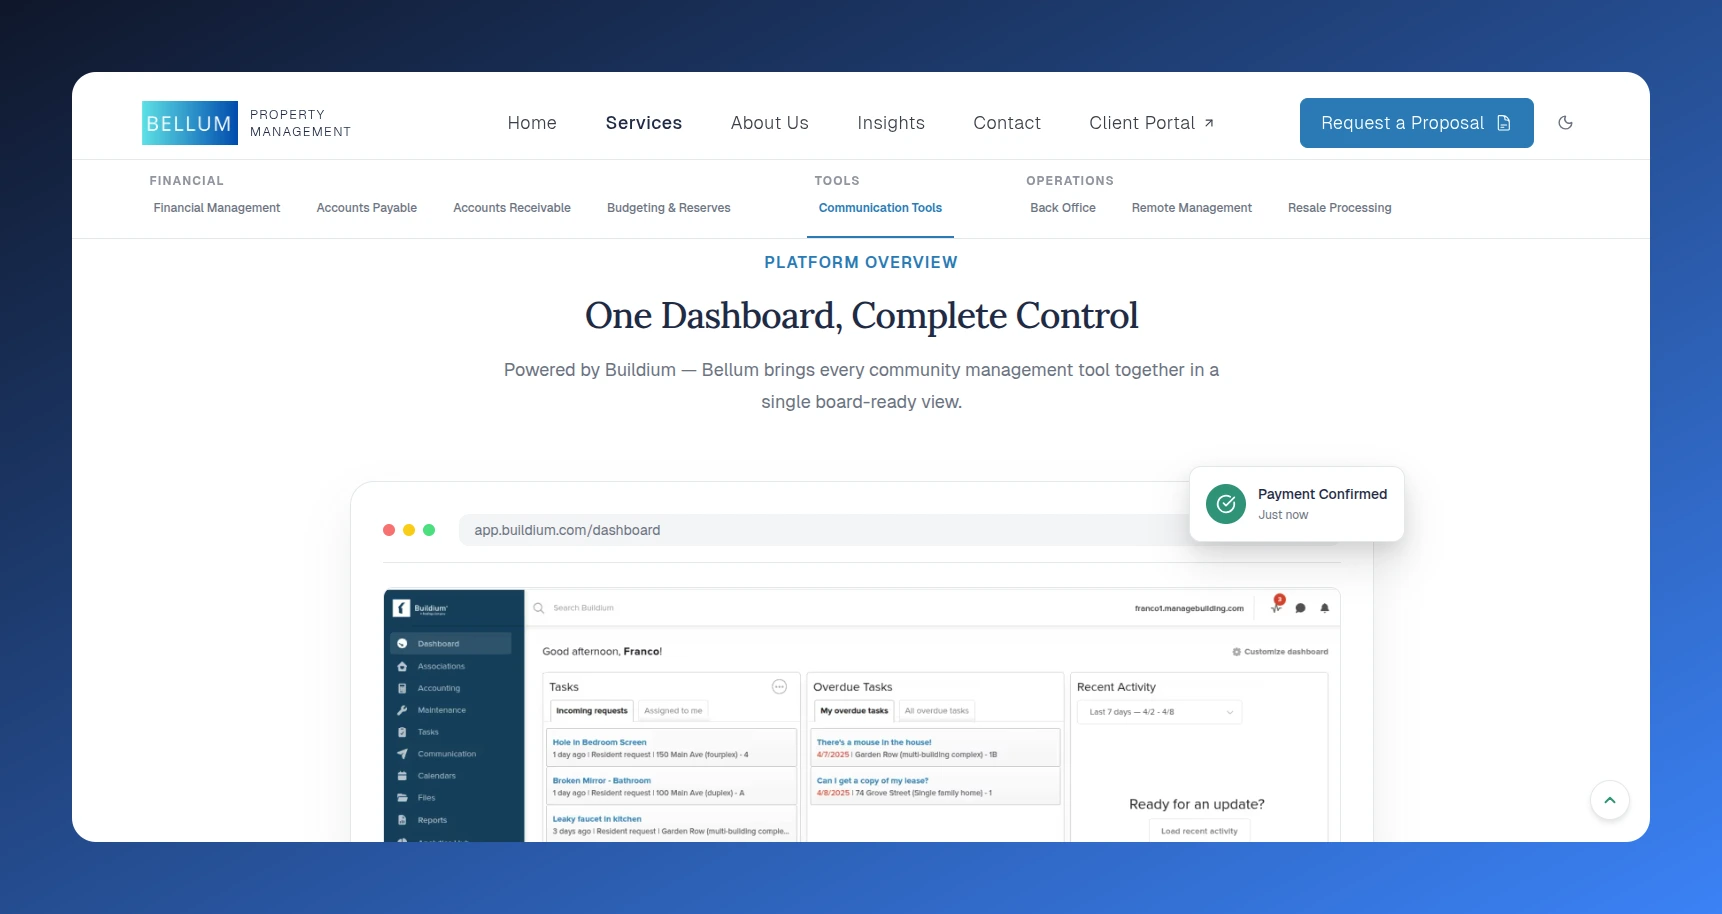Toggle dark mode with the moon icon
The width and height of the screenshot is (1722, 914).
(1566, 123)
